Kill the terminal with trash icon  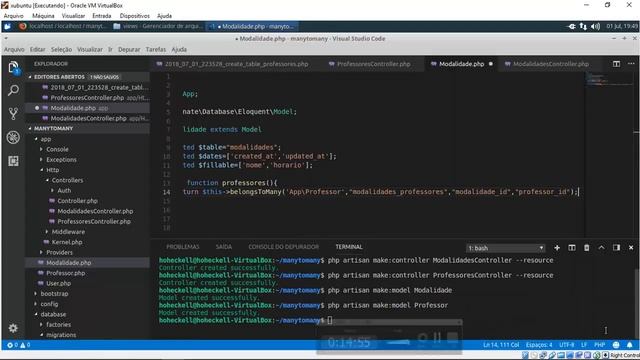click(x=587, y=248)
